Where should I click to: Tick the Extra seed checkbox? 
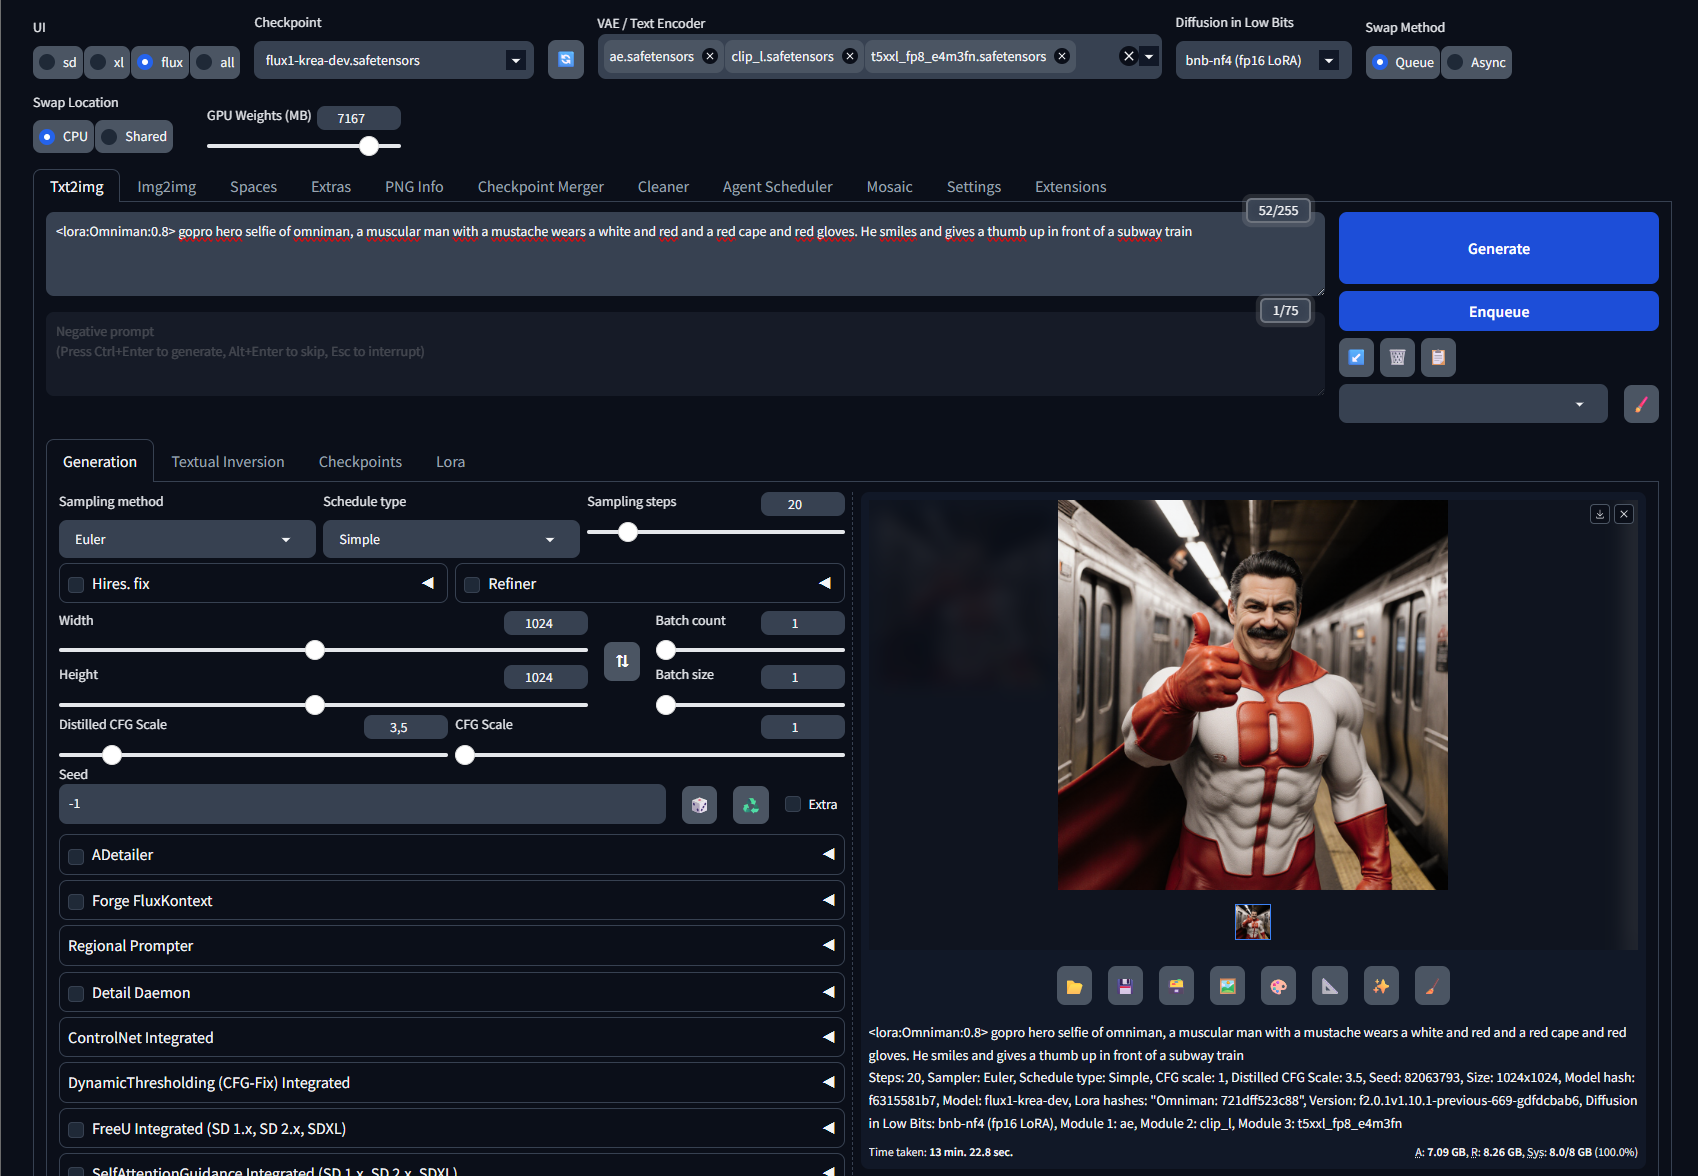[x=793, y=804]
